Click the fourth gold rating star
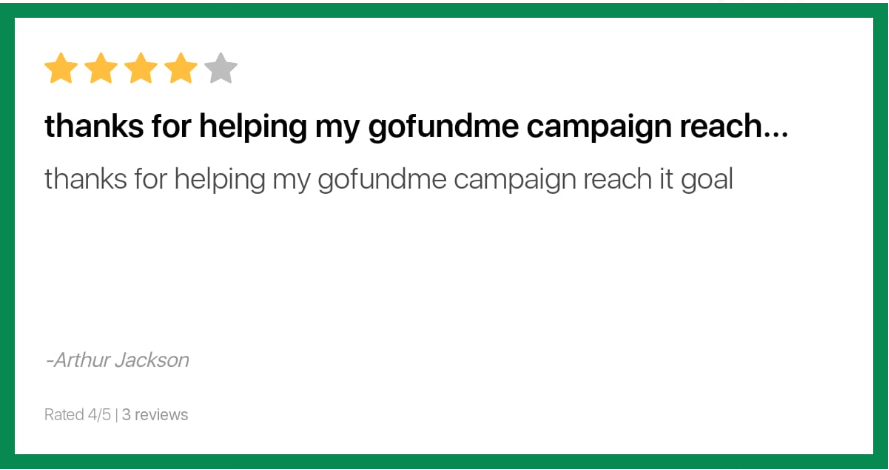This screenshot has width=889, height=470. [181, 69]
